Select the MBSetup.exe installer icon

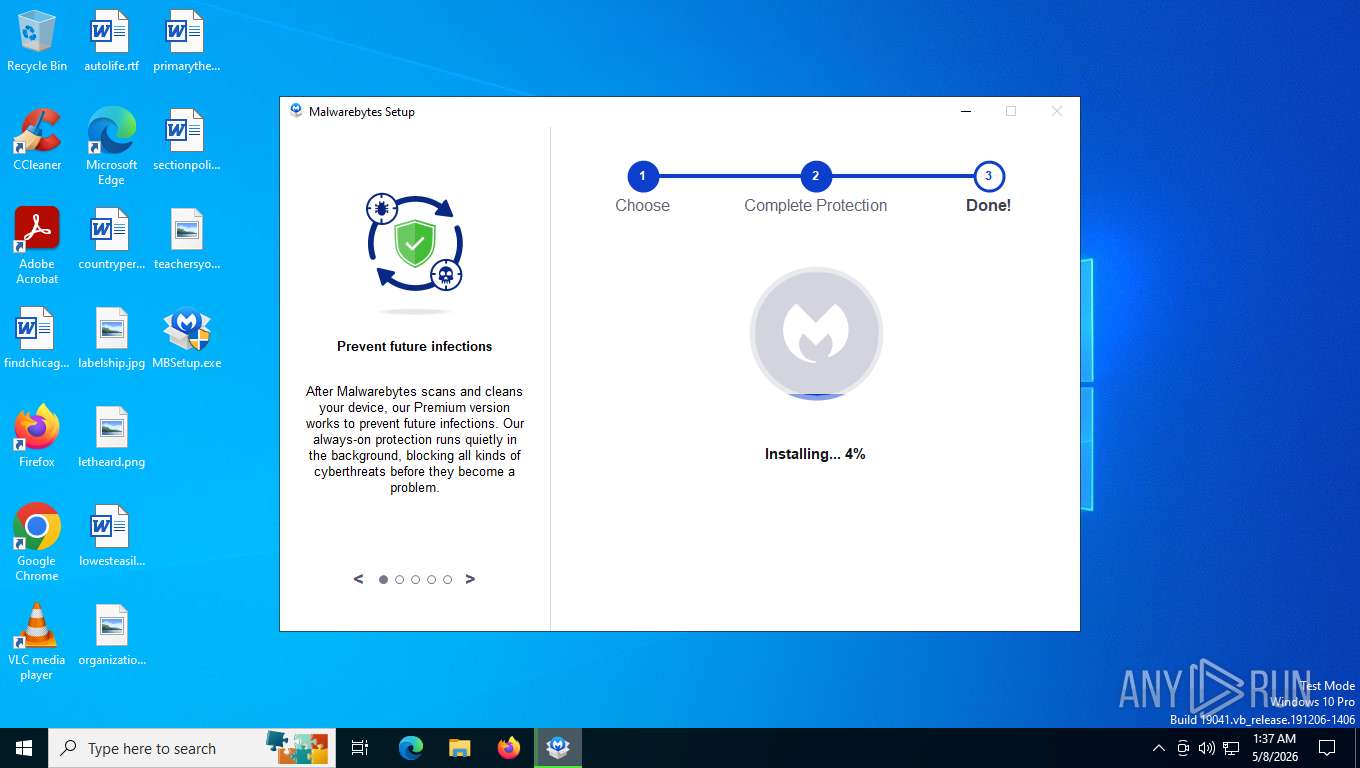186,338
